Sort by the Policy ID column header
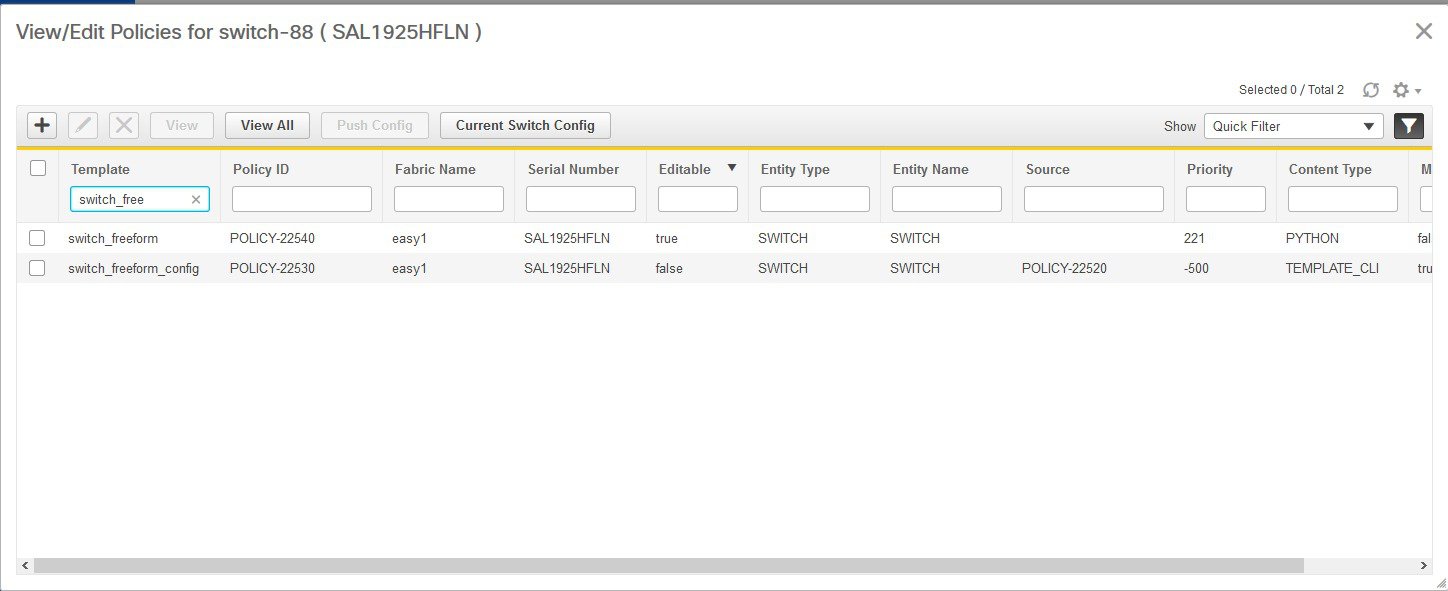Screen dimensions: 1448x591 pos(261,169)
